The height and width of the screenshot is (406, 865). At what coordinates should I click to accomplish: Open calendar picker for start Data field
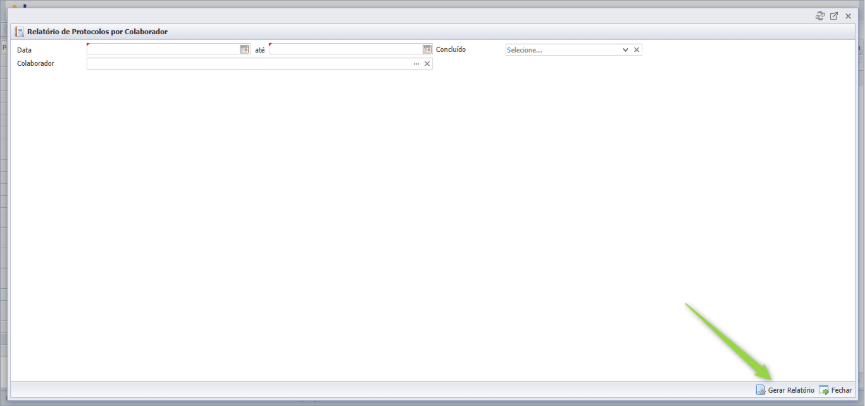point(244,49)
